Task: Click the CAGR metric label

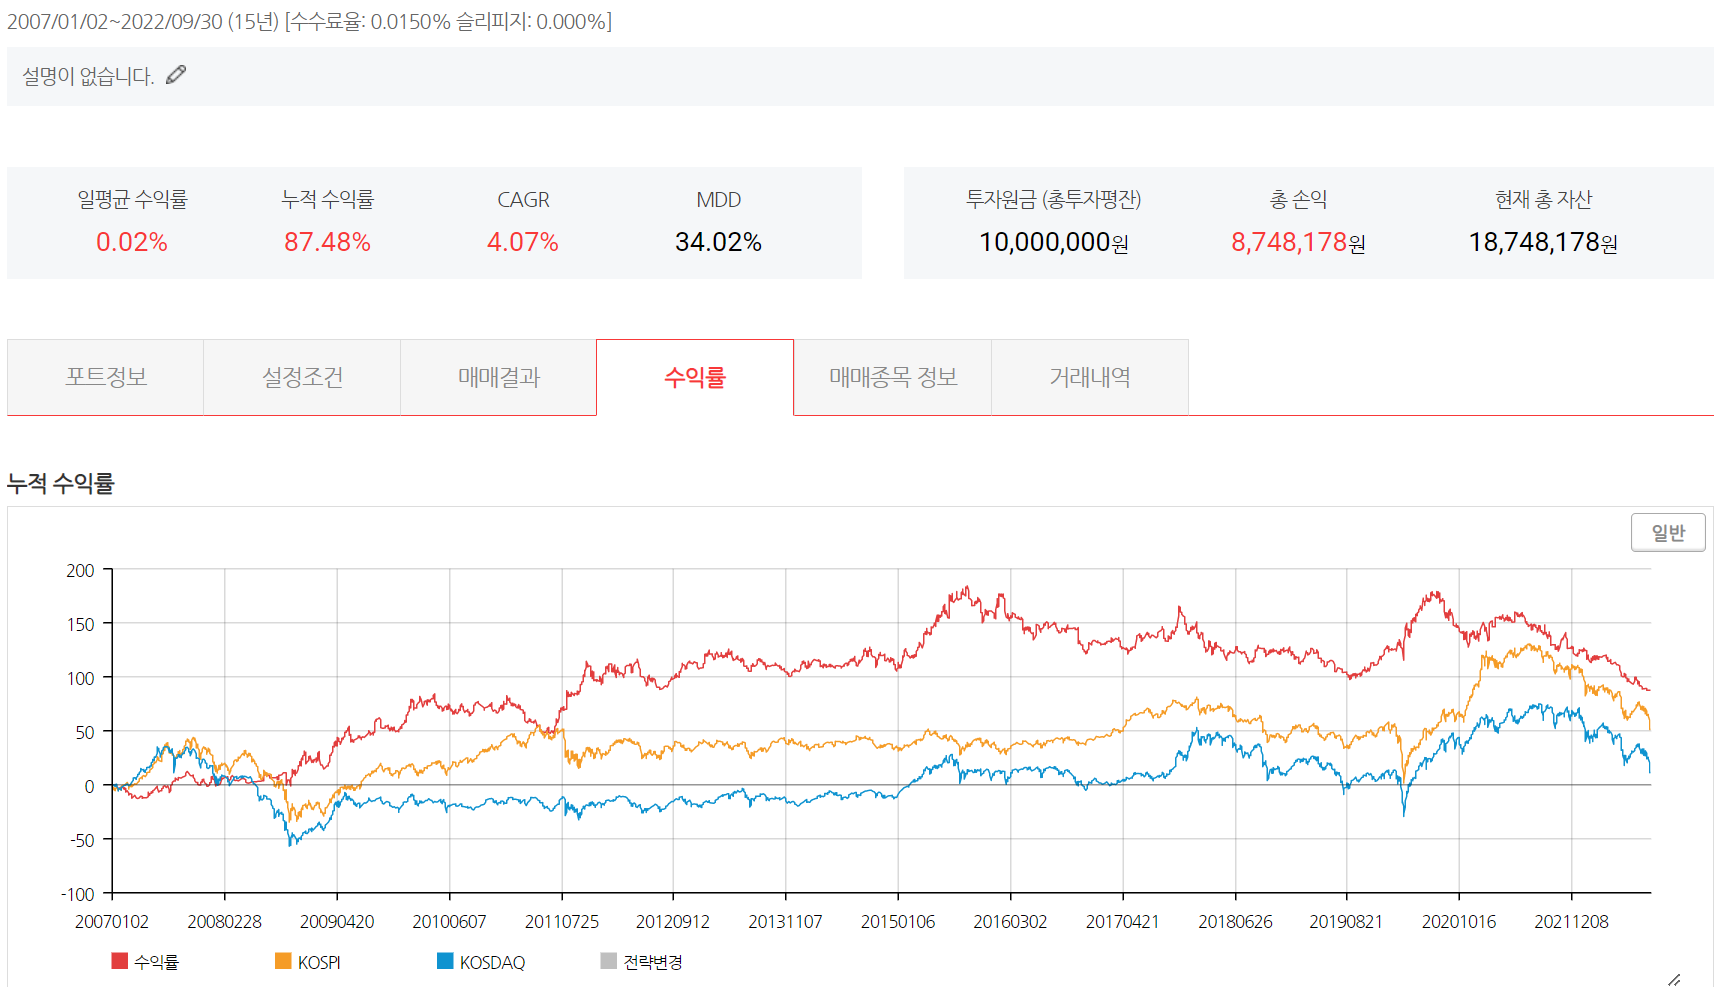Action: pos(523,200)
